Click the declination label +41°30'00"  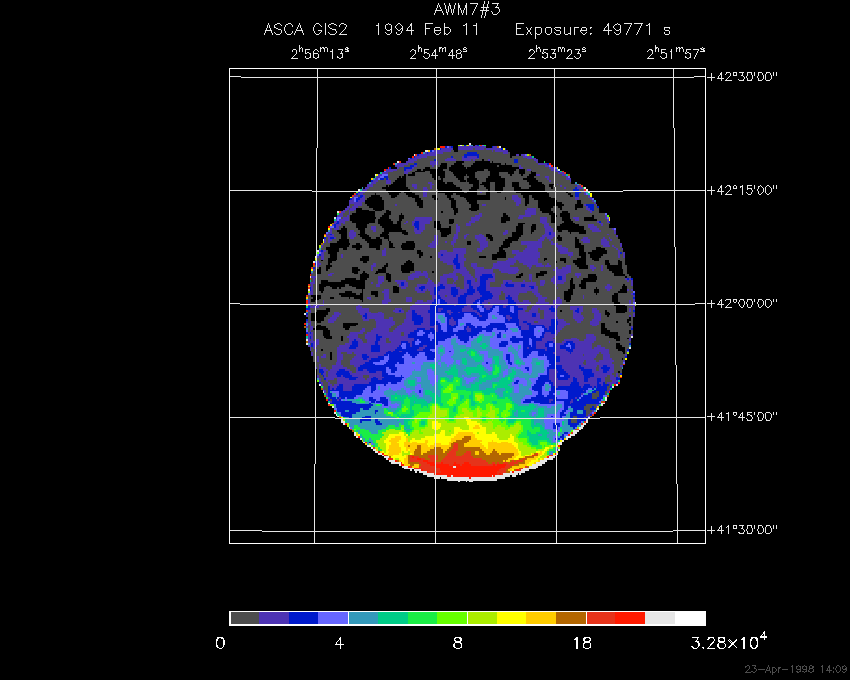click(743, 529)
